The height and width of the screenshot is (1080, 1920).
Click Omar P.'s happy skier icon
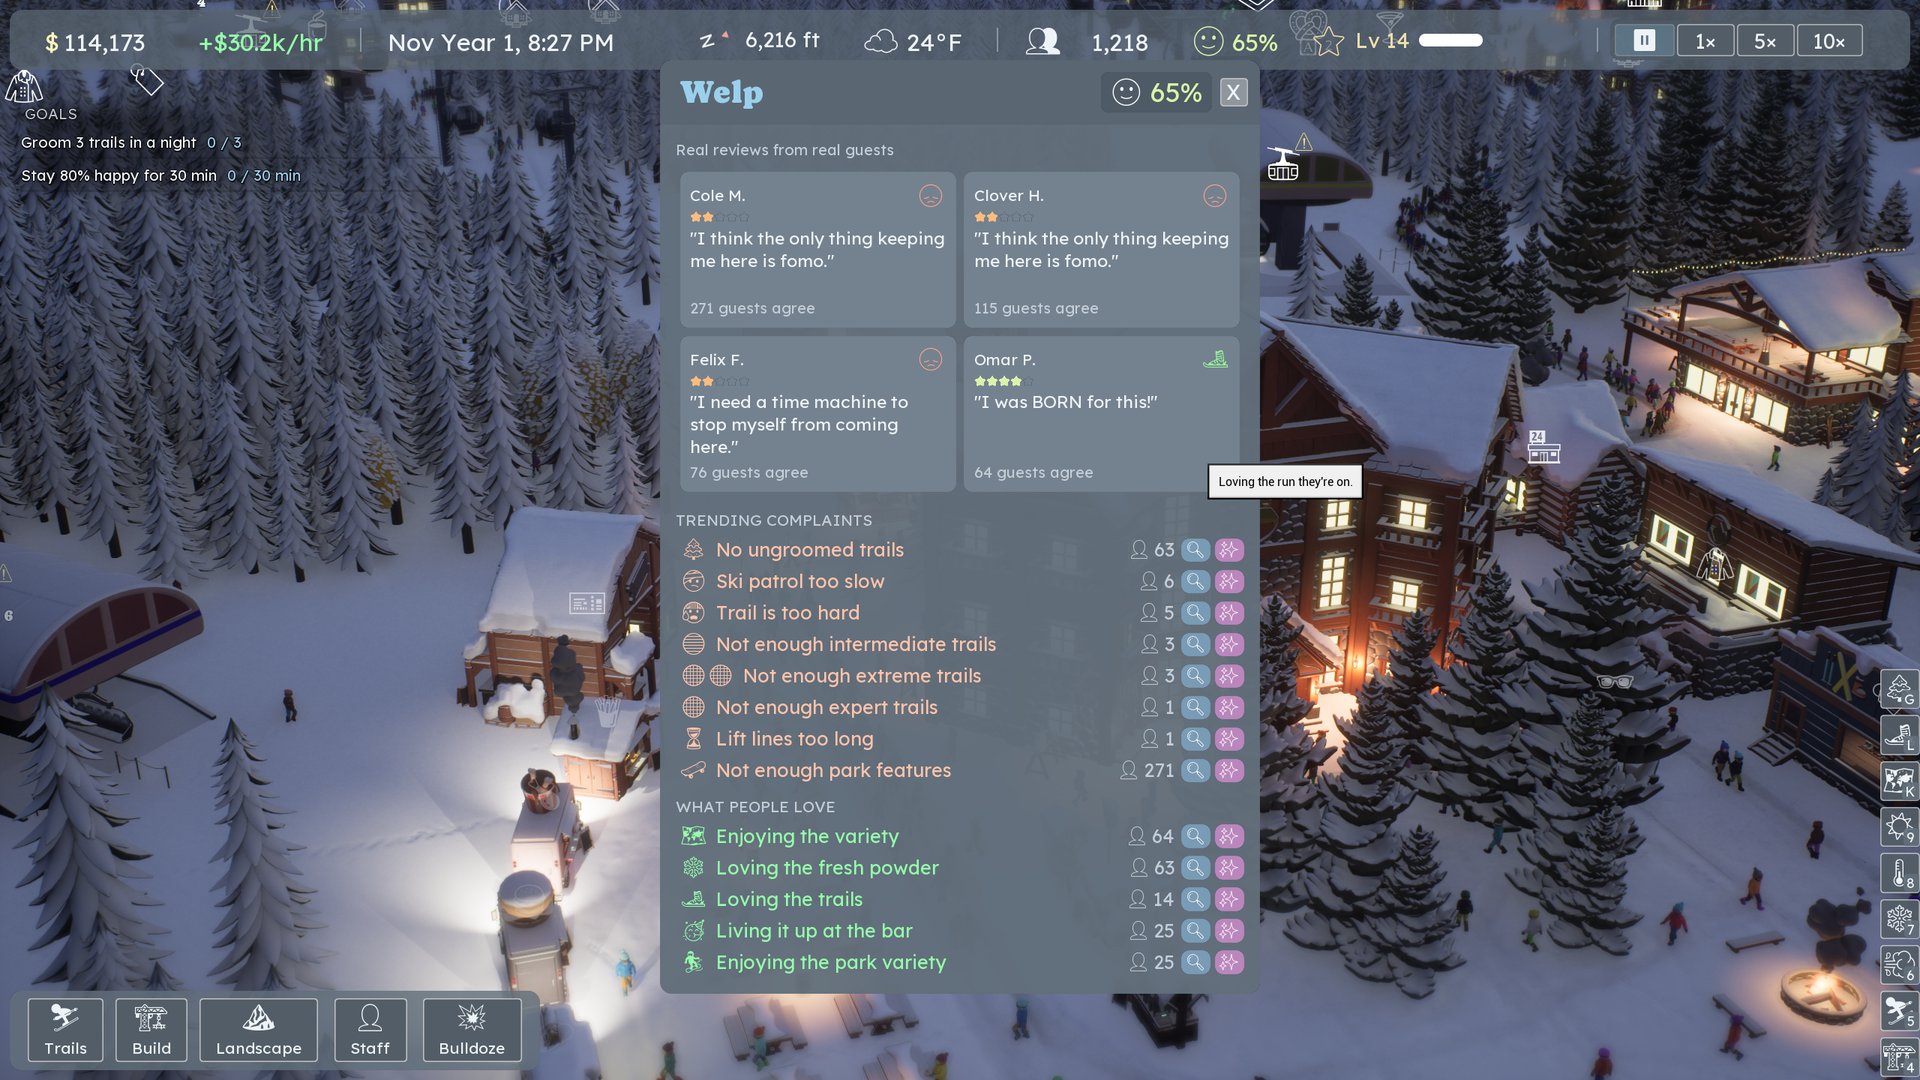1215,359
